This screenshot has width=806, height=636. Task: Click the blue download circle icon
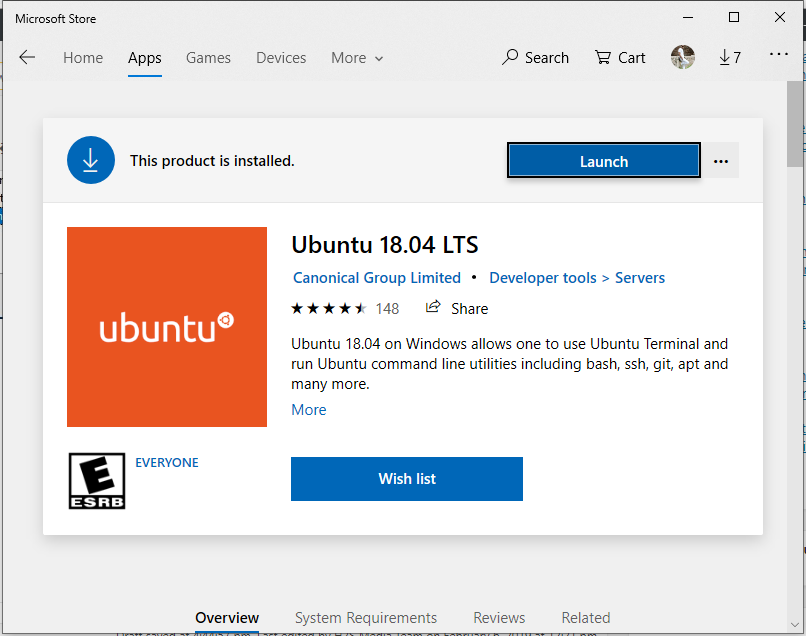click(91, 160)
